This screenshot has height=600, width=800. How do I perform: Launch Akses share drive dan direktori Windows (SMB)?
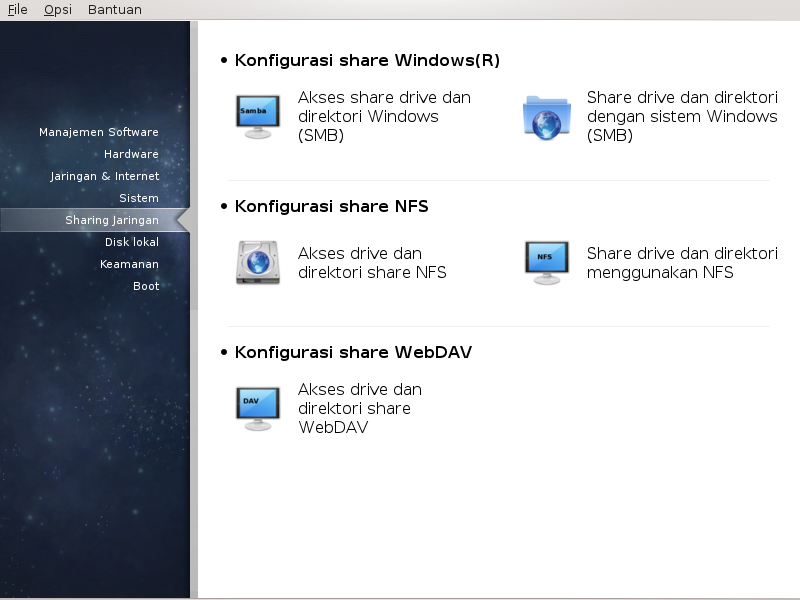[x=384, y=116]
